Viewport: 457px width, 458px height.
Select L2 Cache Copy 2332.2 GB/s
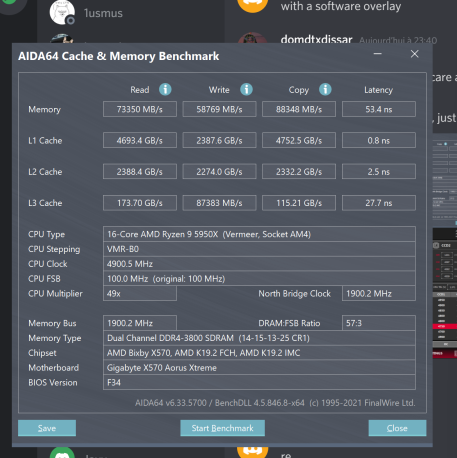click(x=299, y=172)
